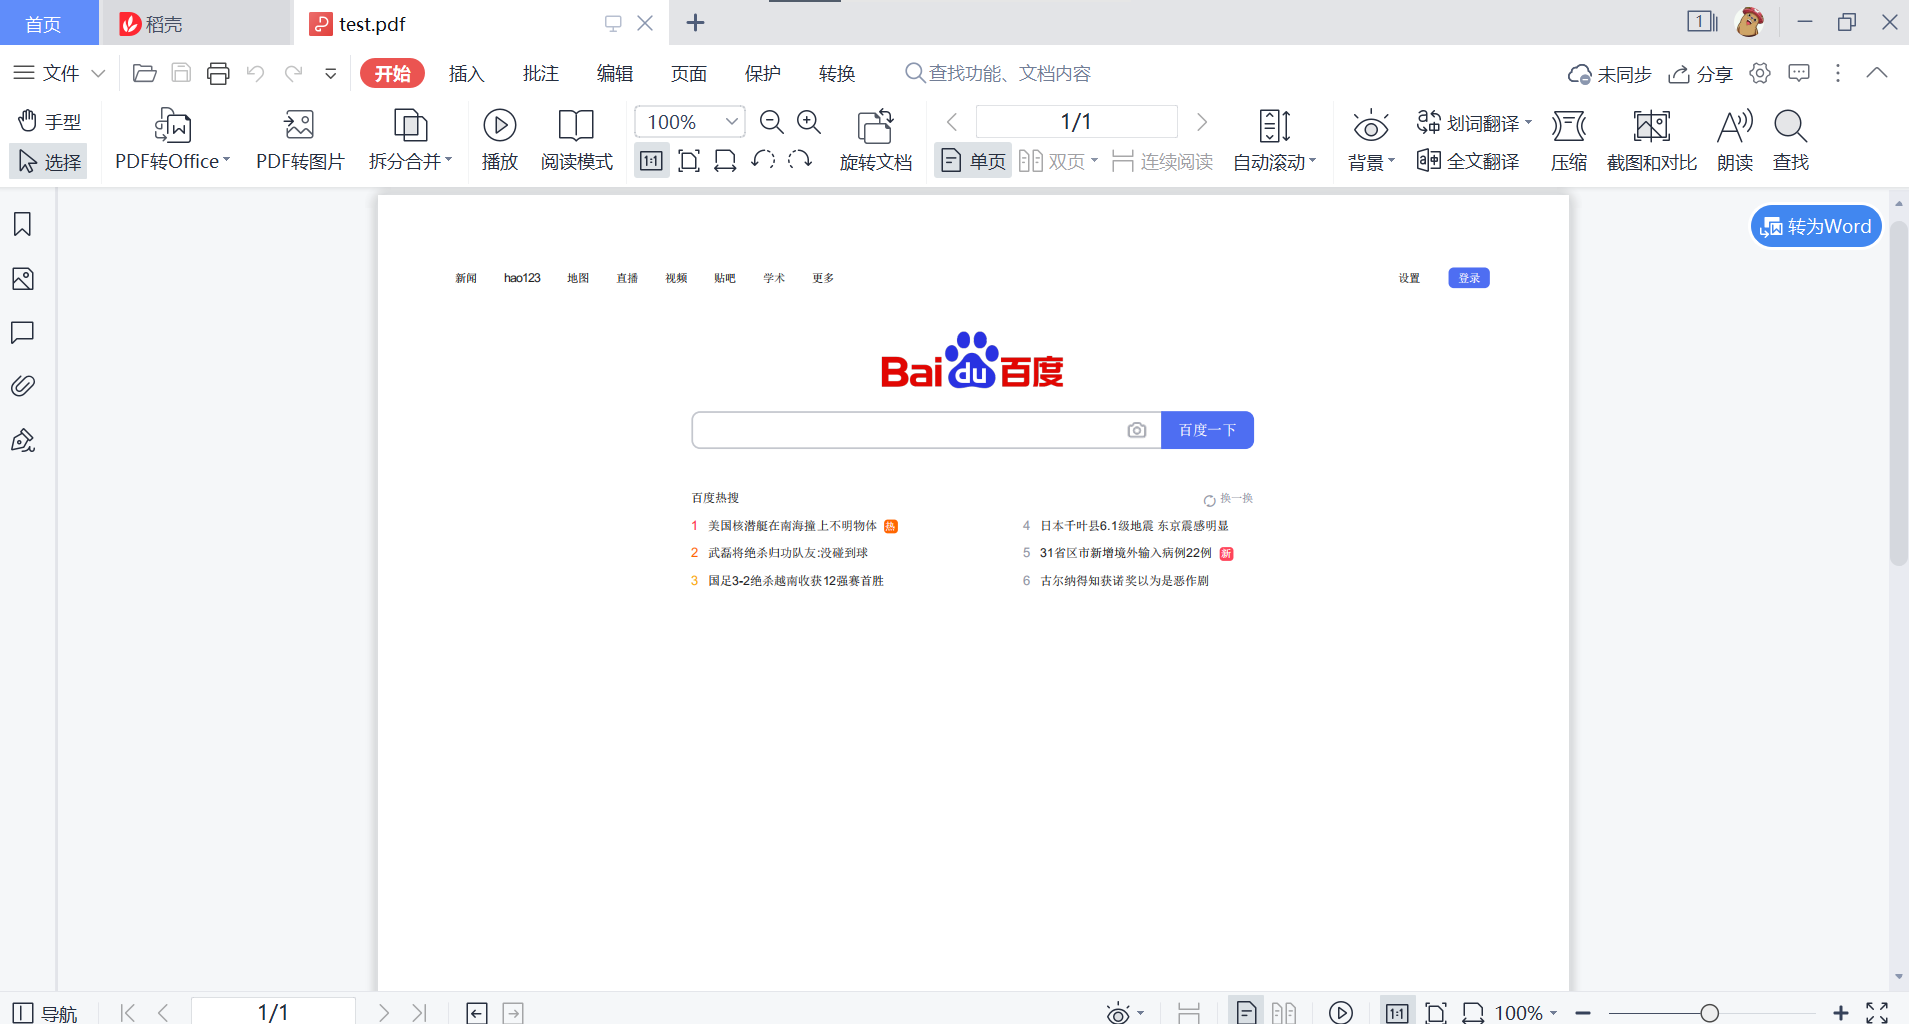The width and height of the screenshot is (1909, 1024).
Task: Set actual size 1:1 in toolbar
Action: [651, 161]
